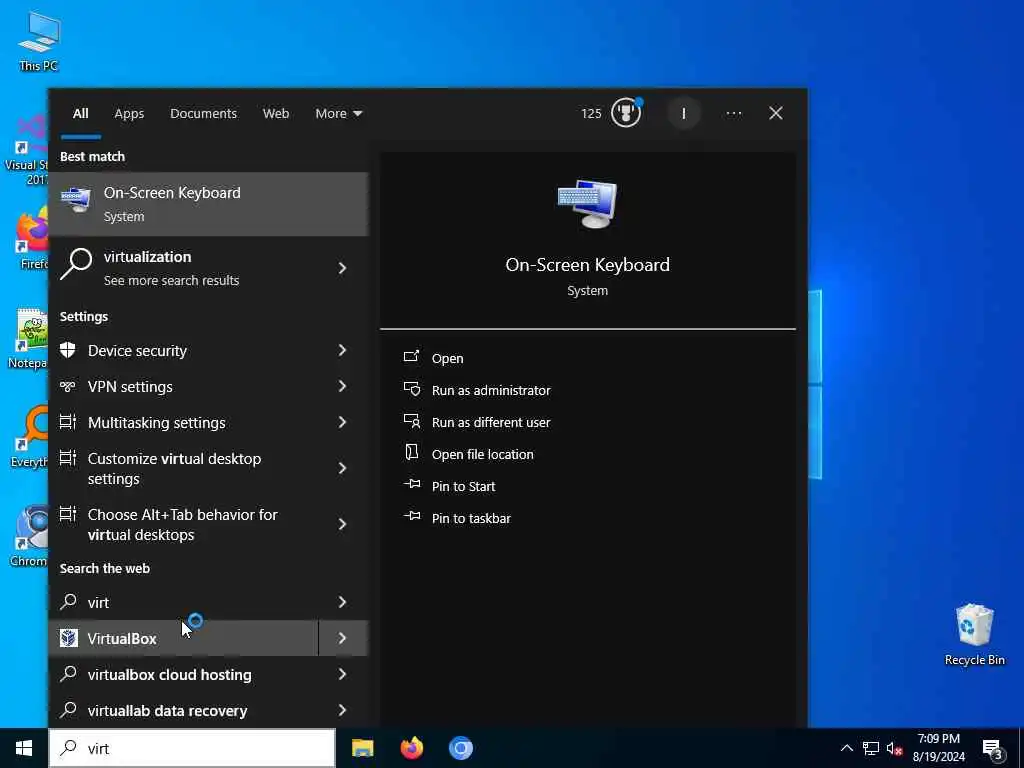Click the Device security shield icon
Viewport: 1024px width, 768px height.
68,350
